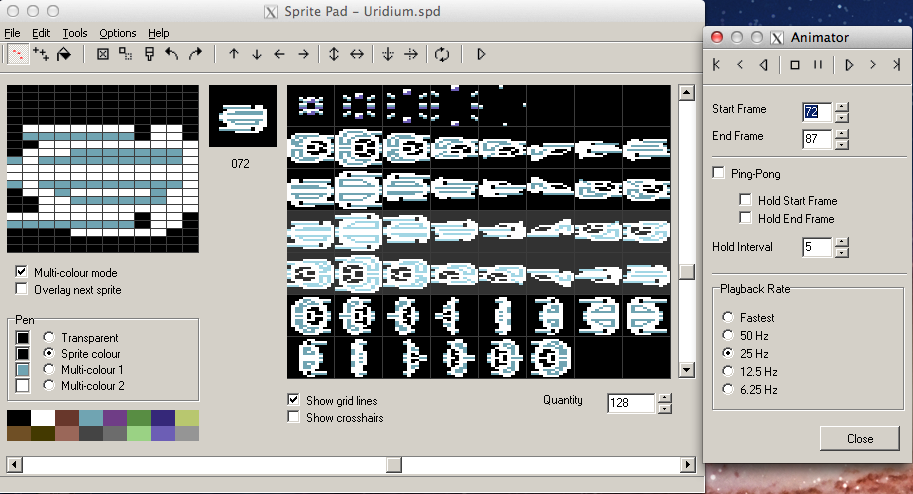Select Multi-colour 2 pen radio button
The height and width of the screenshot is (494, 913).
[x=49, y=385]
